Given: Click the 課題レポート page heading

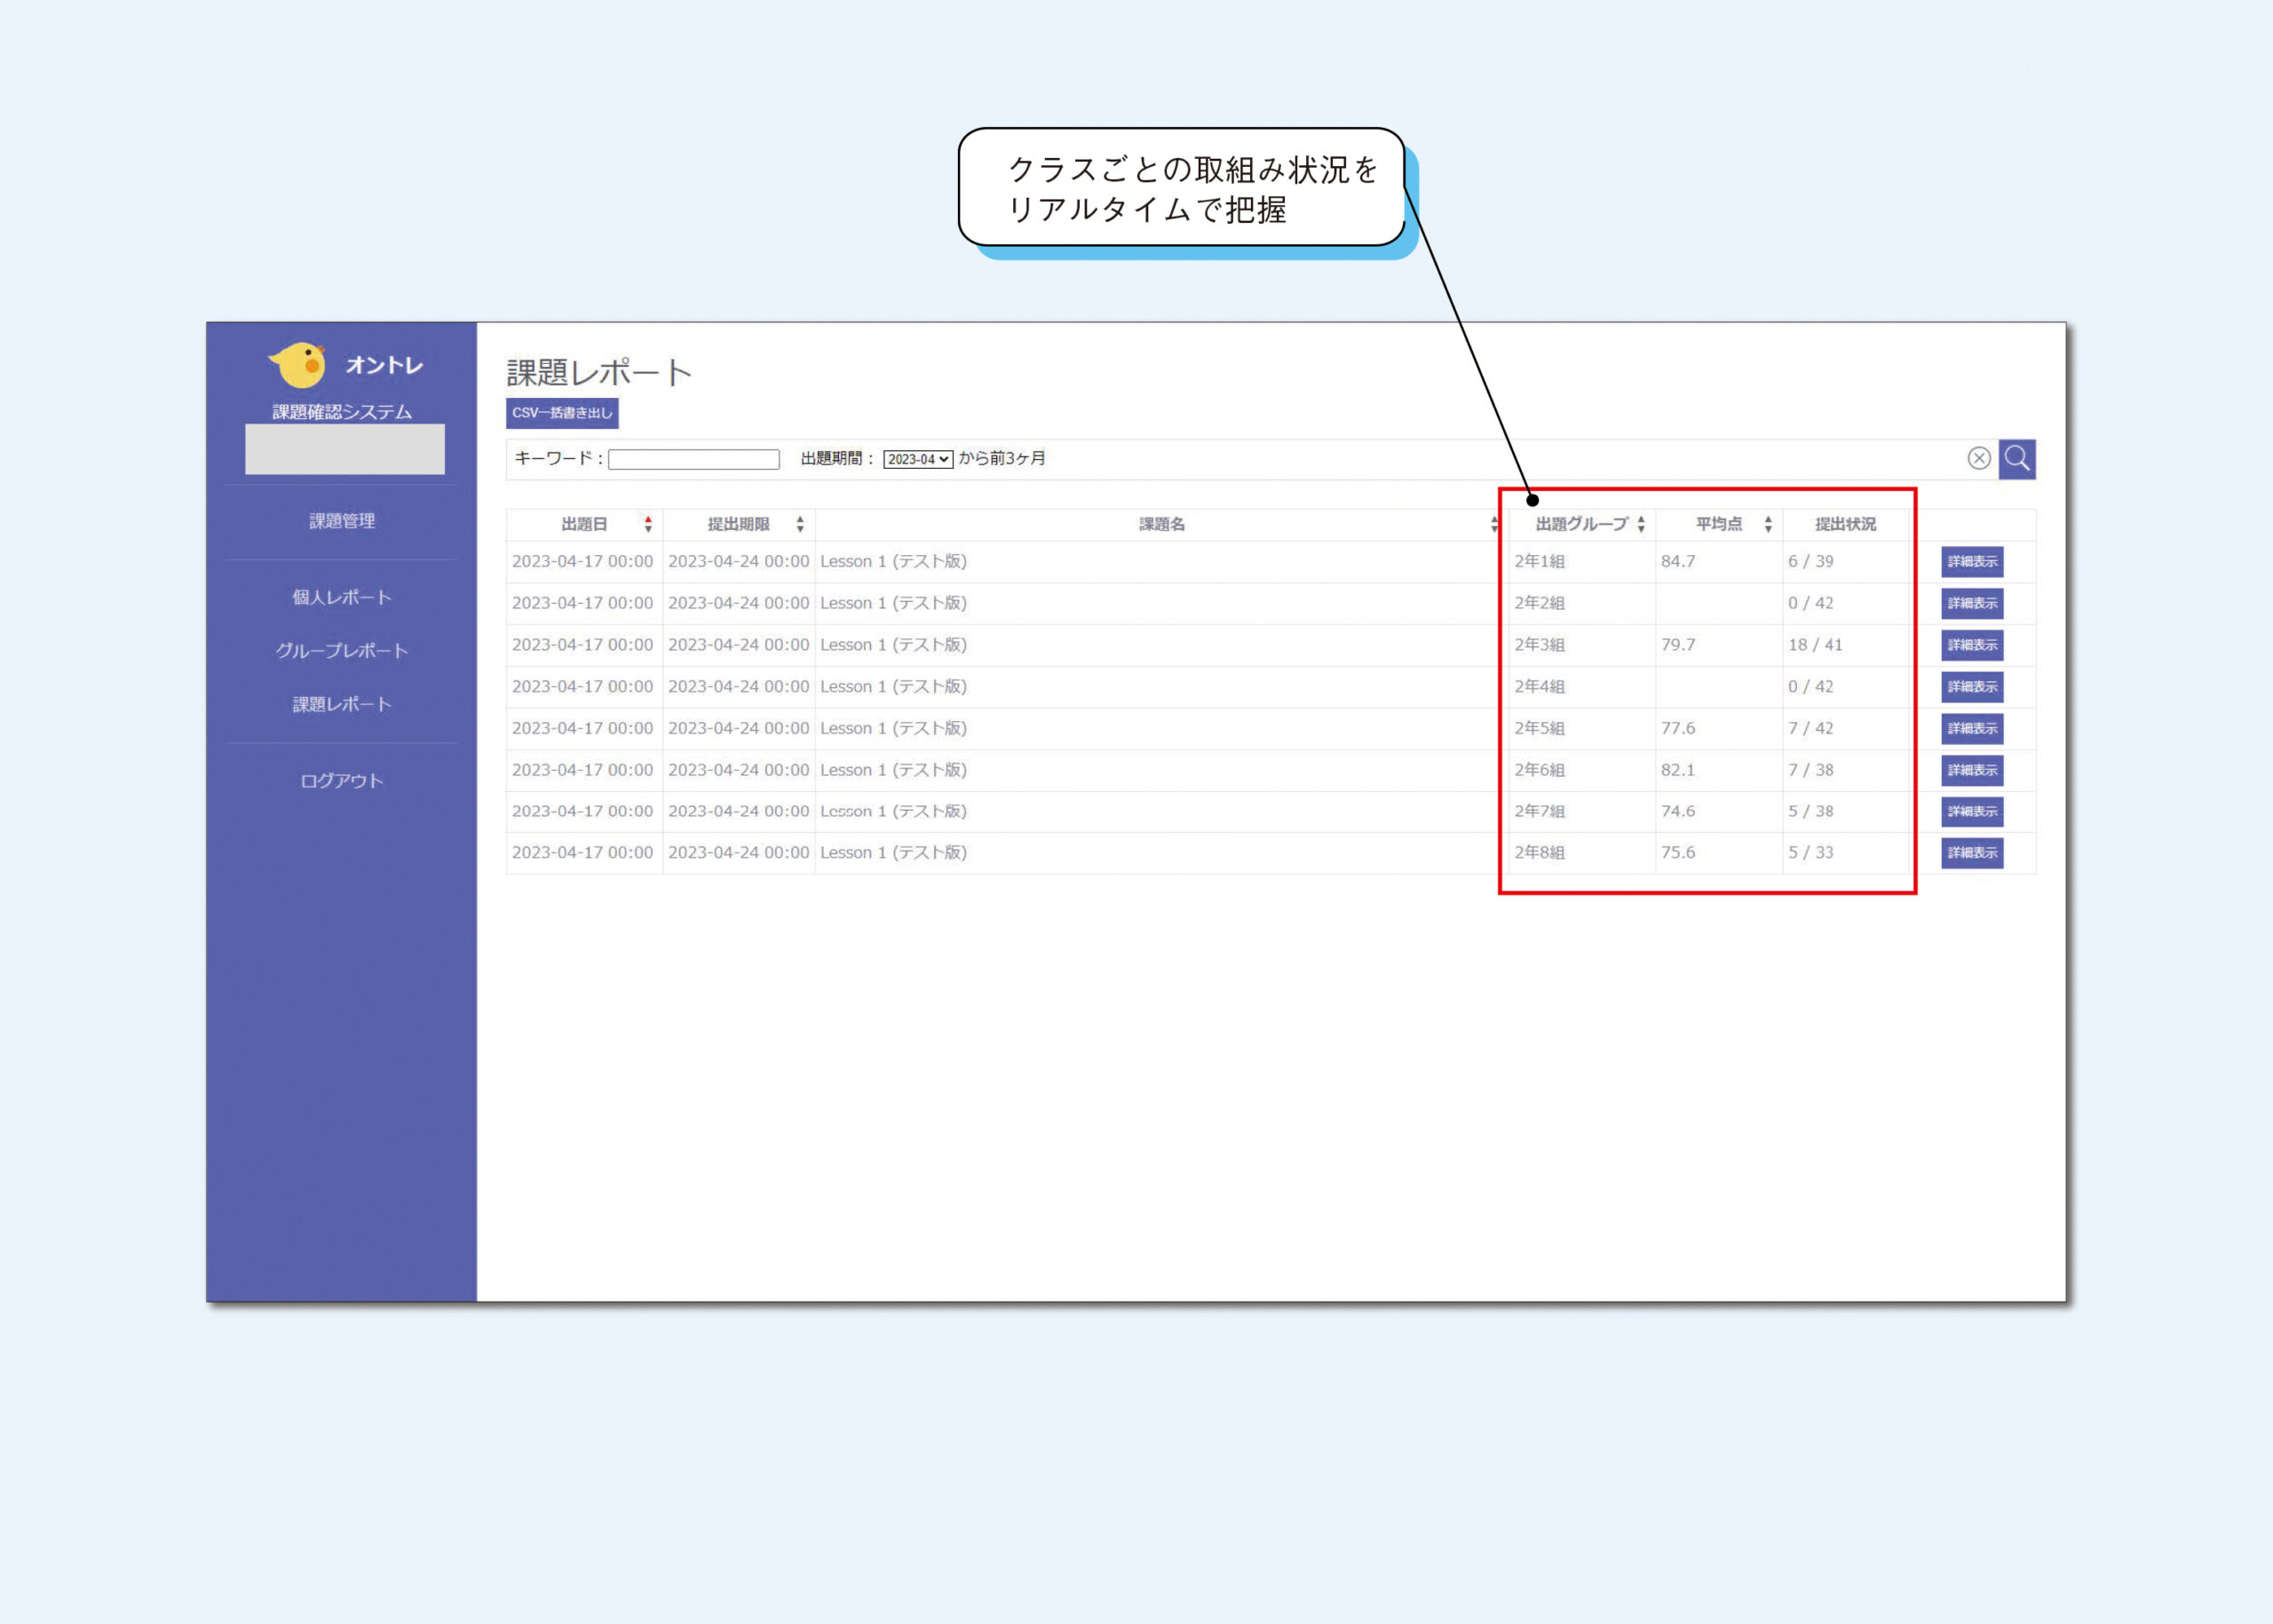Looking at the screenshot, I should [599, 372].
